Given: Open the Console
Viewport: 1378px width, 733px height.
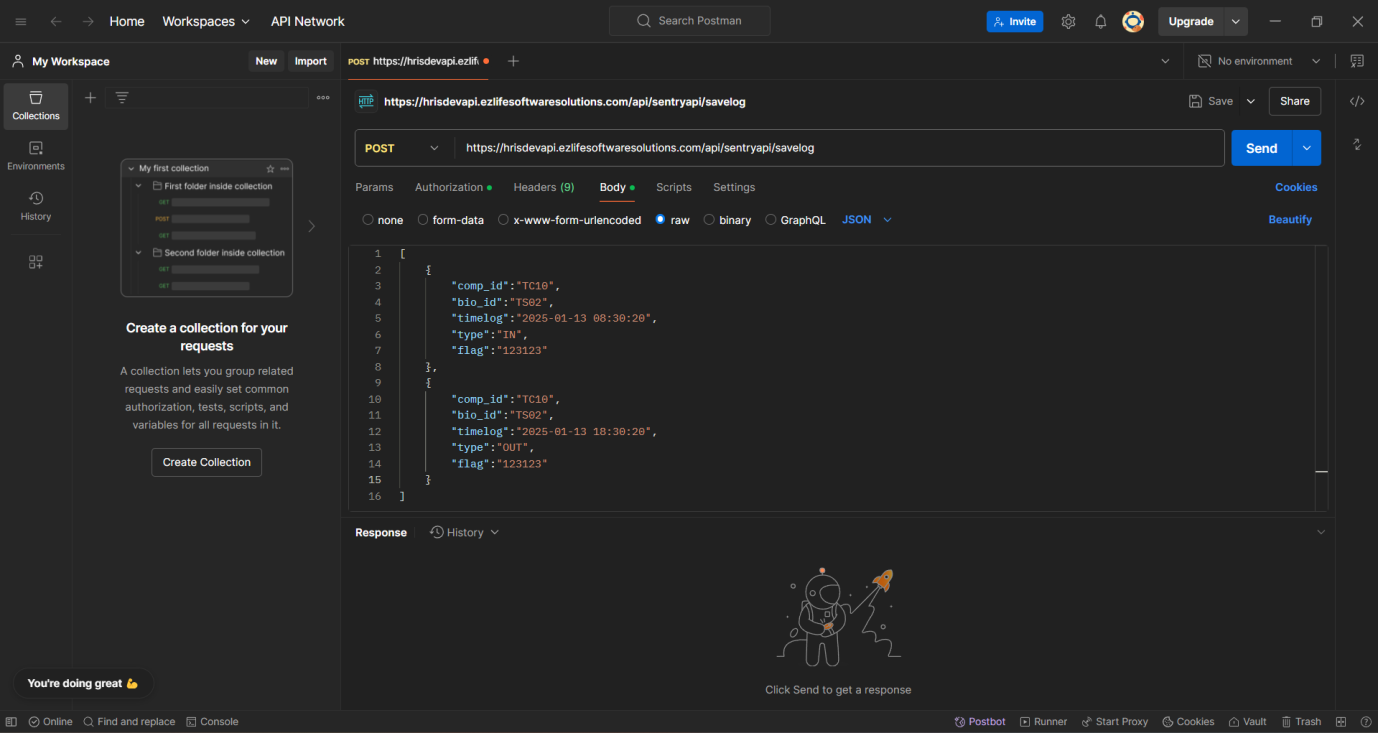Looking at the screenshot, I should click(212, 722).
